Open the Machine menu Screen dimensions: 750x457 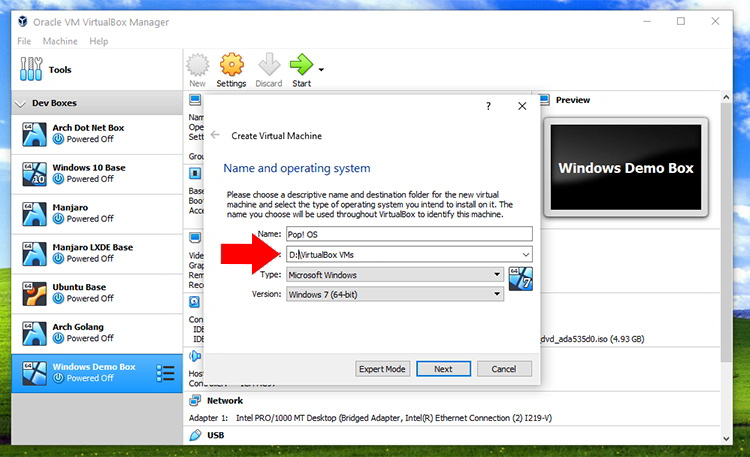(60, 41)
